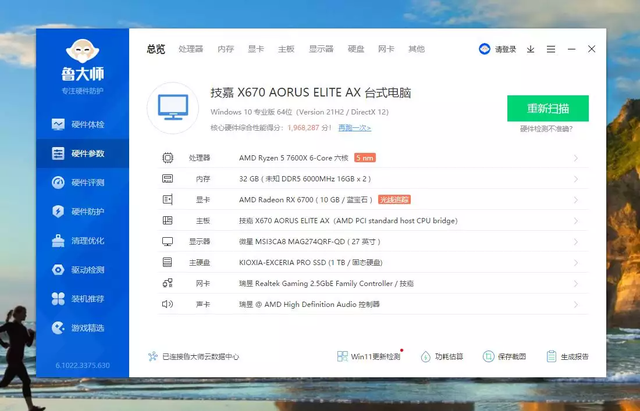Click the orange 5 nm badge
This screenshot has width=640, height=411.
pos(365,158)
